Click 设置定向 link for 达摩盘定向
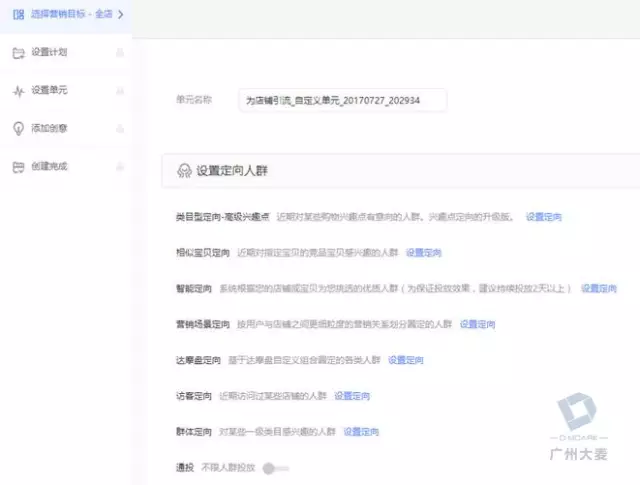This screenshot has height=485, width=640. [x=406, y=359]
